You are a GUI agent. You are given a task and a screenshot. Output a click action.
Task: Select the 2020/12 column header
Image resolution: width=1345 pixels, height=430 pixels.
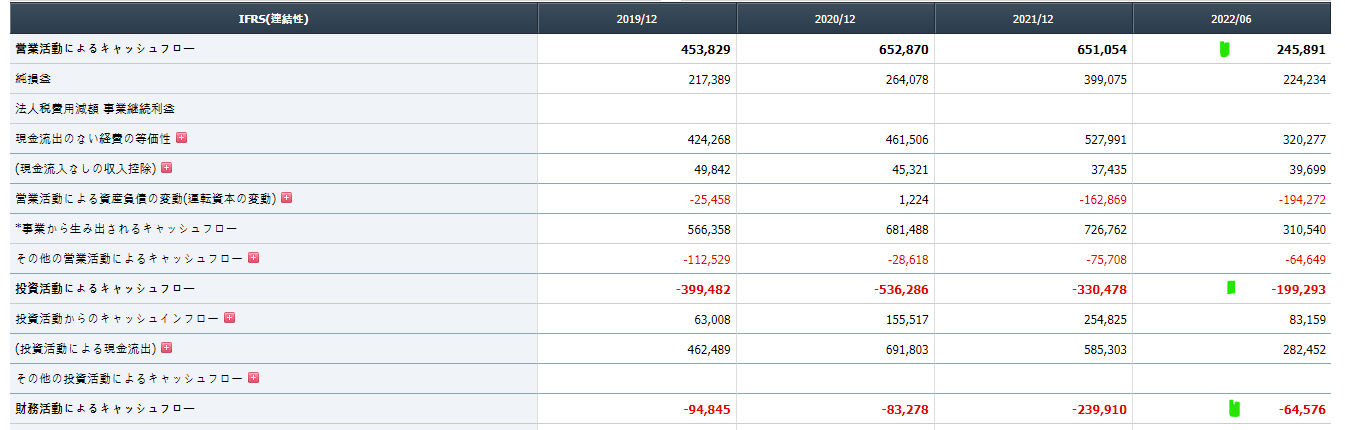pos(836,19)
